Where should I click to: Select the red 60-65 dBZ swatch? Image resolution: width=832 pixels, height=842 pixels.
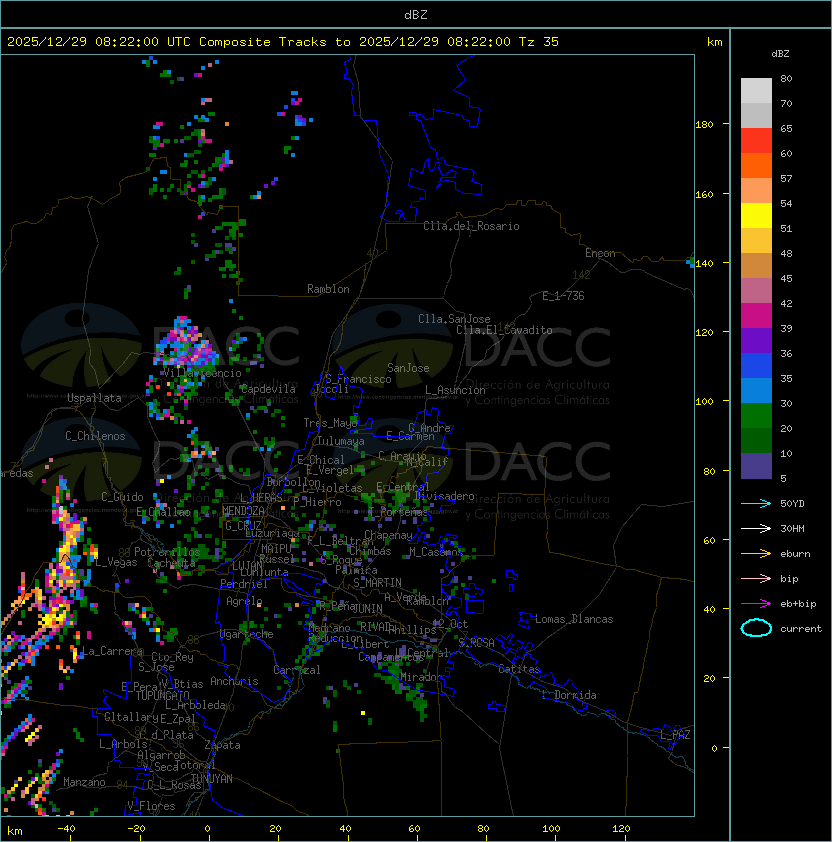[756, 141]
